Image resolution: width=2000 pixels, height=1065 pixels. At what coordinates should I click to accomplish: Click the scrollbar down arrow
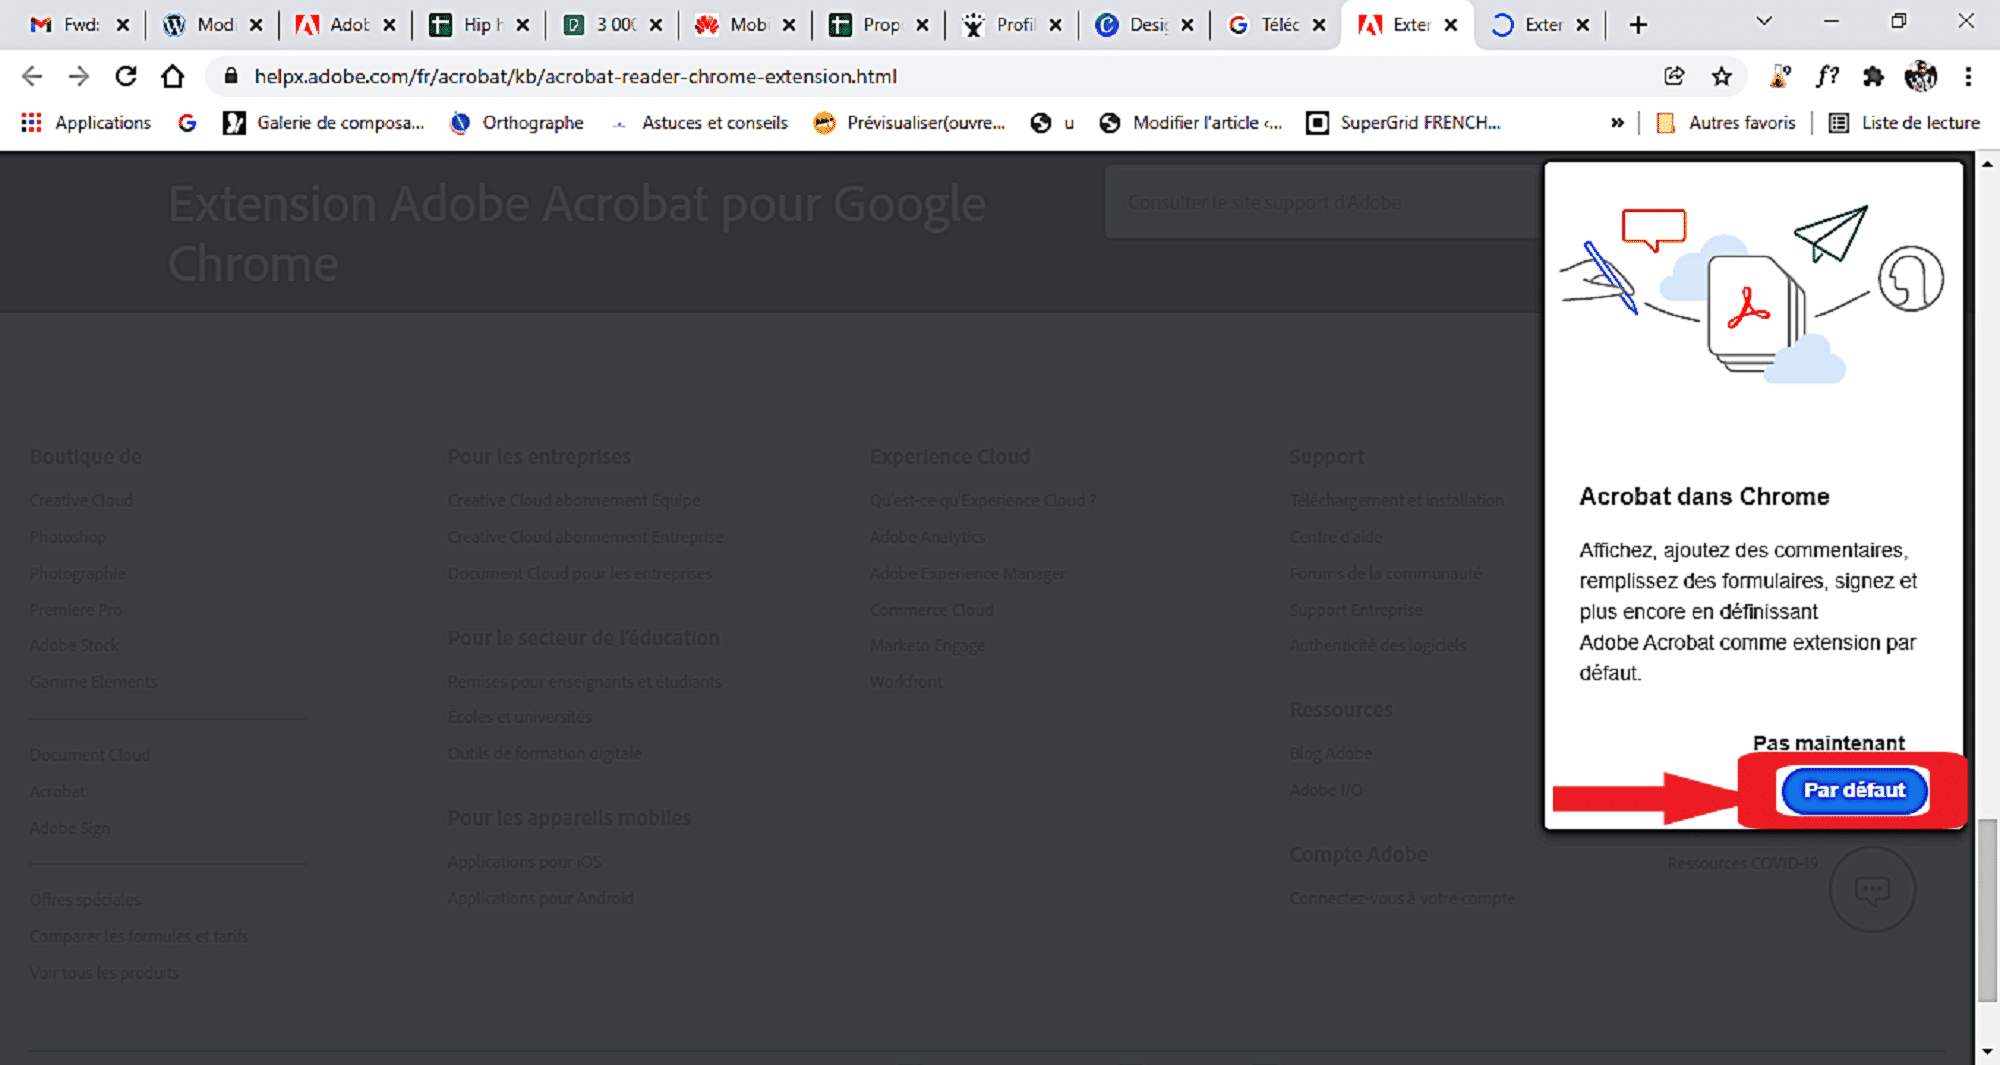1987,1052
